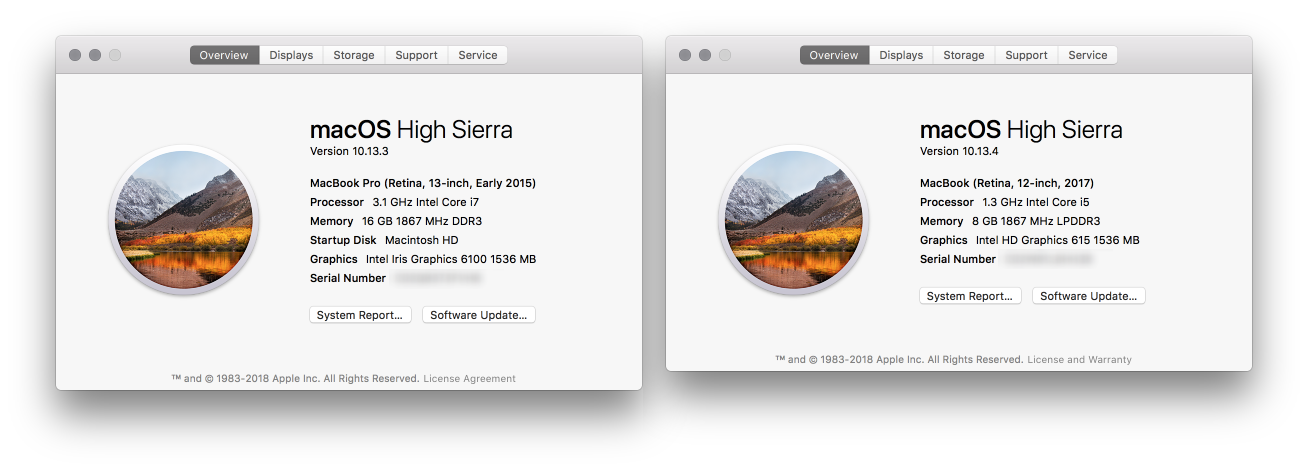Click '8 GB 1867 MHz LPDDR3' memory value
The height and width of the screenshot is (470, 1308).
[1037, 221]
